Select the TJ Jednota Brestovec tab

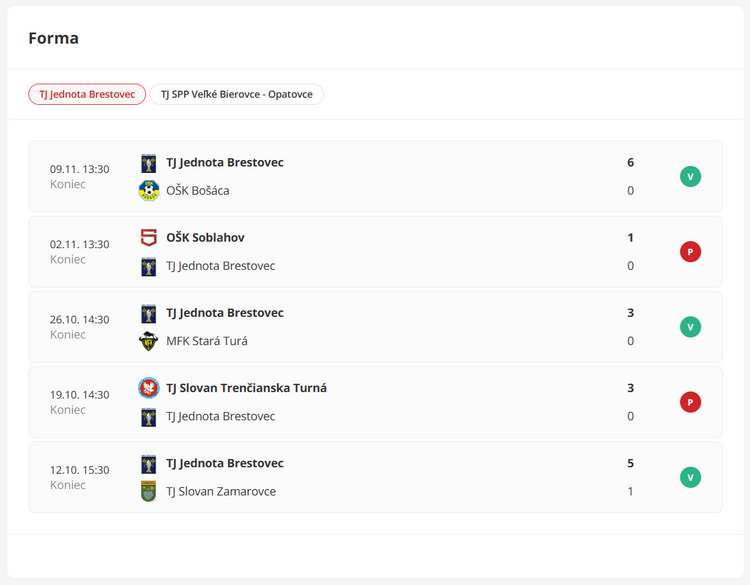[x=87, y=94]
